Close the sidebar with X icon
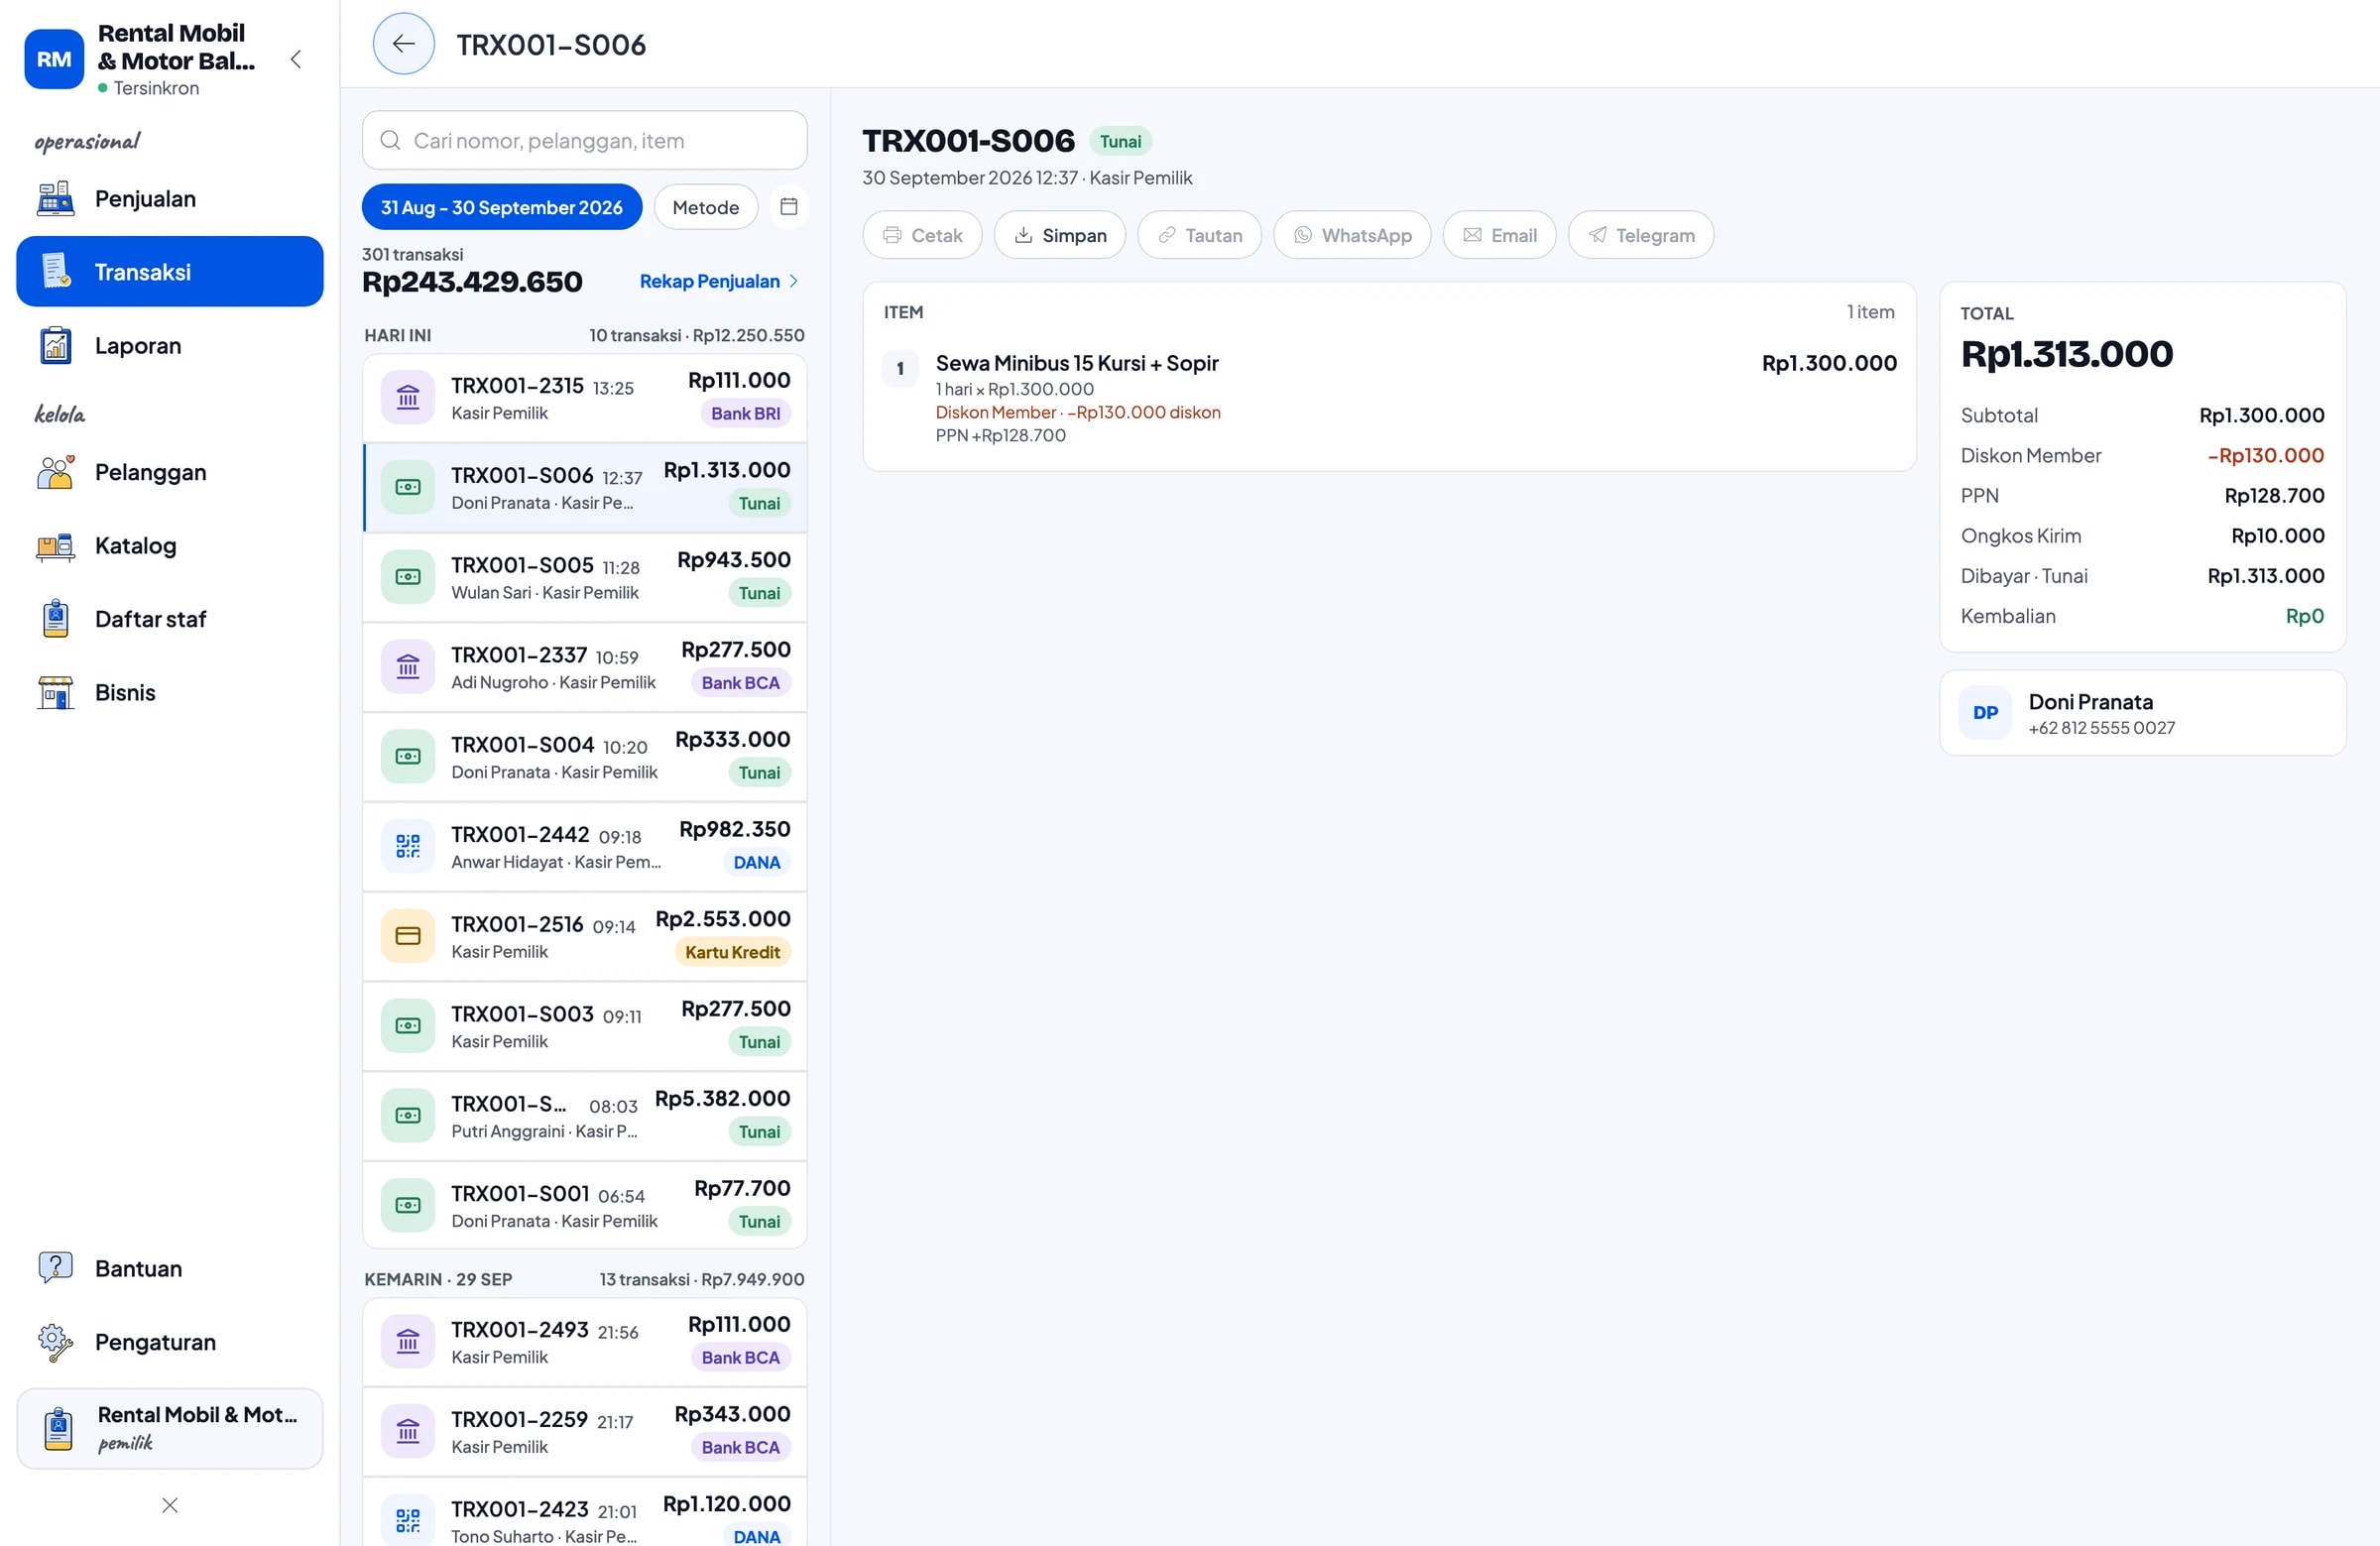This screenshot has width=2380, height=1546. tap(170, 1505)
